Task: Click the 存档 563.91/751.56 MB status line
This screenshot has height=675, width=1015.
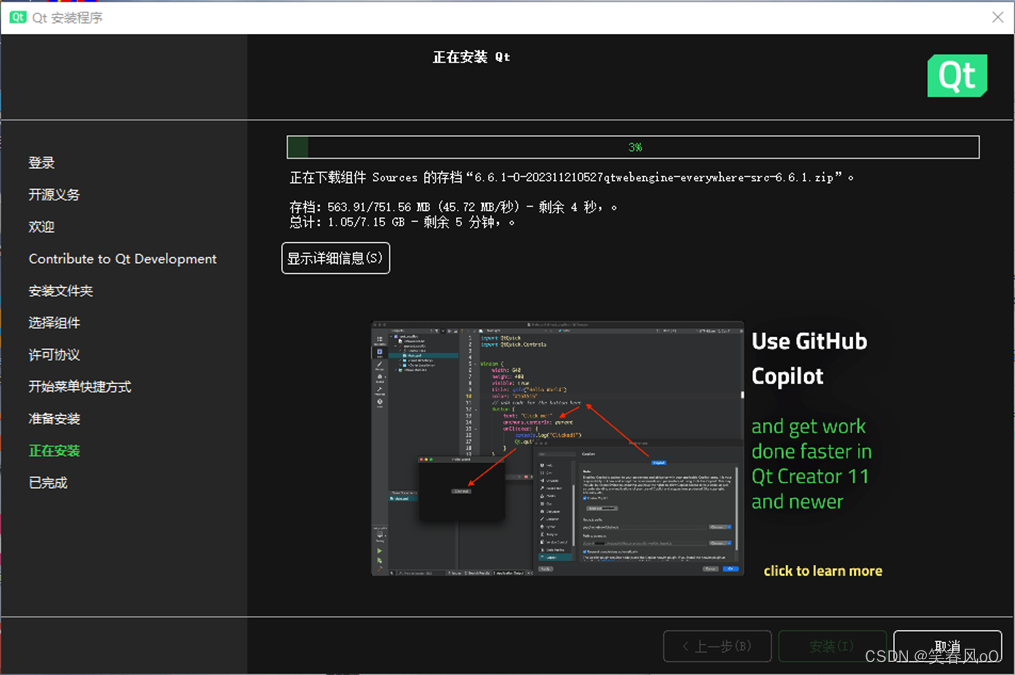Action: tap(452, 207)
